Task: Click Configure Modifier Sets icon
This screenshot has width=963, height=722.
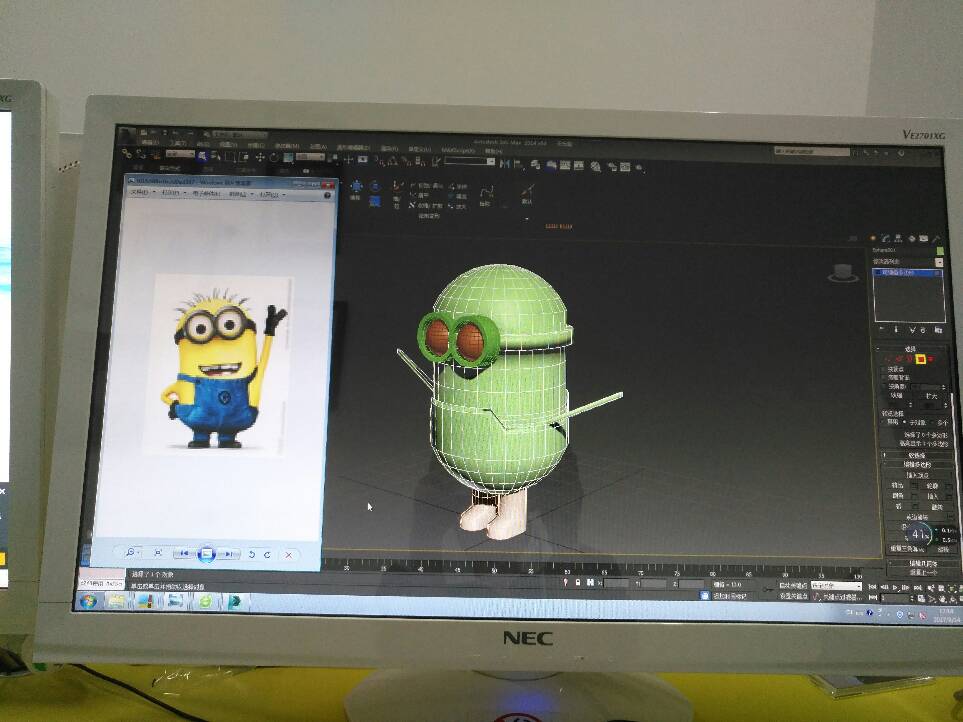Action: coord(939,330)
